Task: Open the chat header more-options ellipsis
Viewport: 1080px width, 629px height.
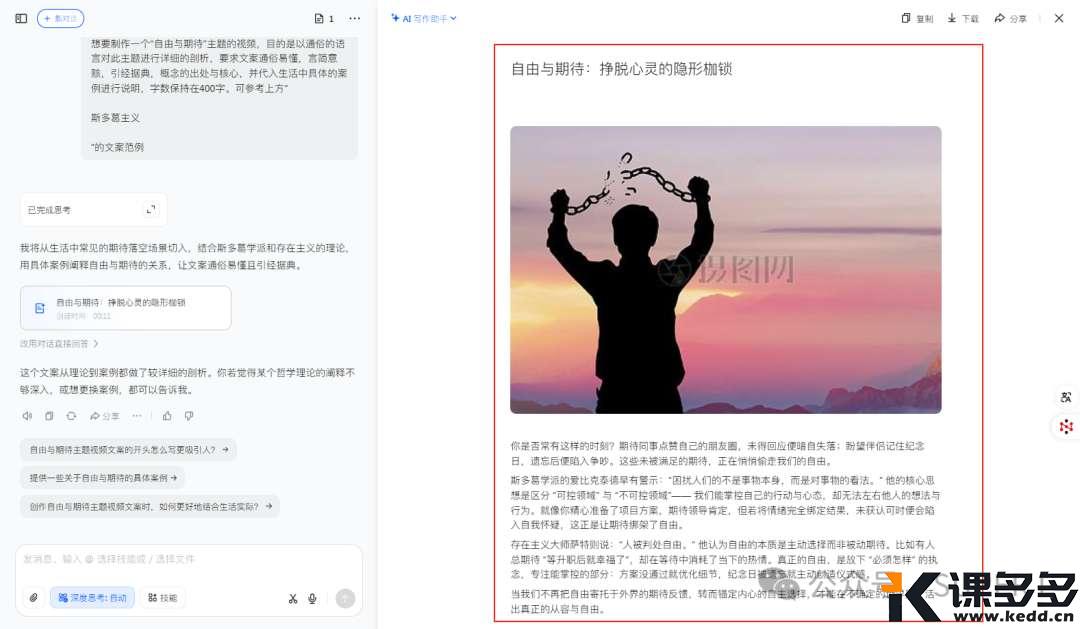Action: pyautogui.click(x=354, y=19)
